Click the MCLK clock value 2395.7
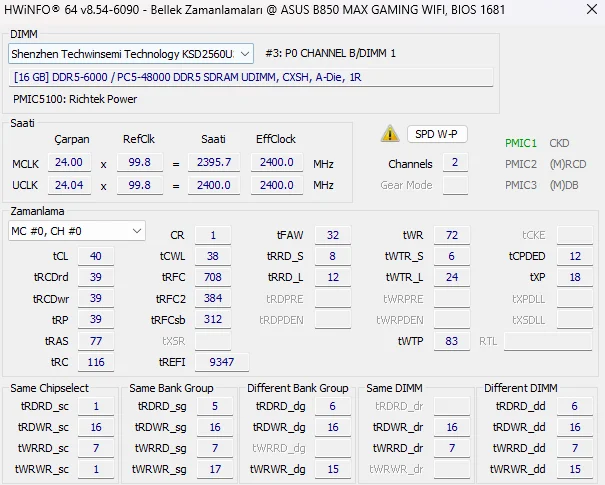This screenshot has height=485, width=605. click(214, 162)
